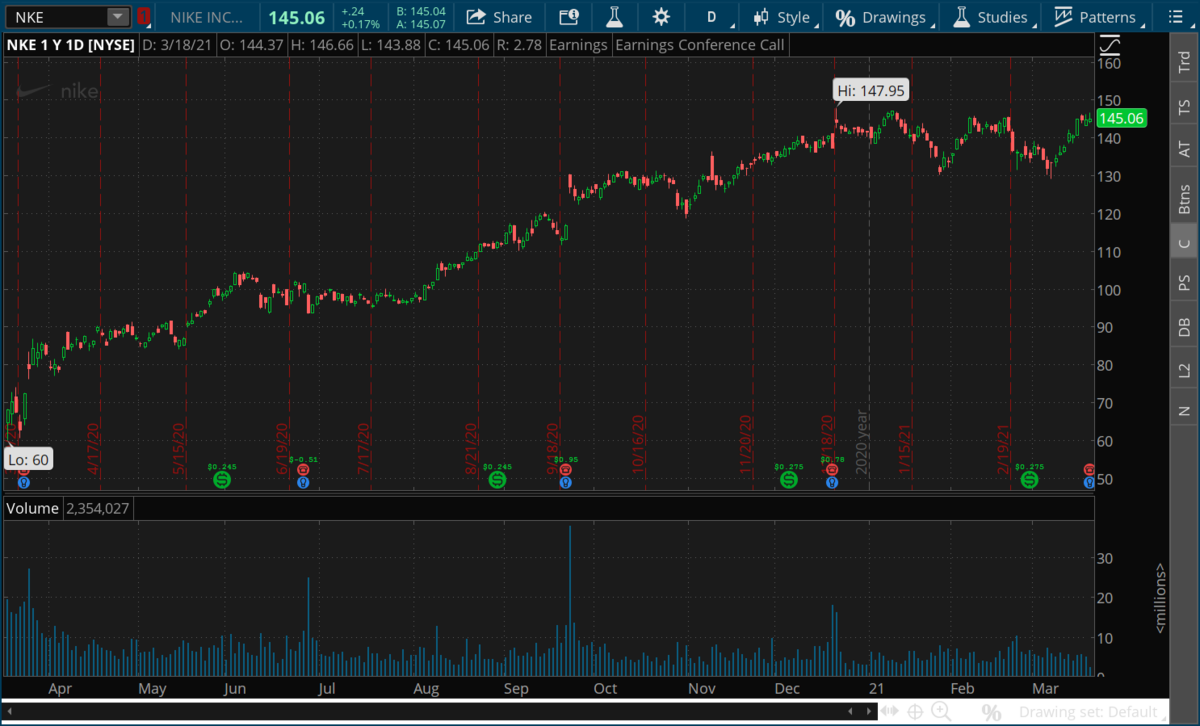
Task: Open the symbol dropdown arrow next to NKE
Action: point(118,17)
